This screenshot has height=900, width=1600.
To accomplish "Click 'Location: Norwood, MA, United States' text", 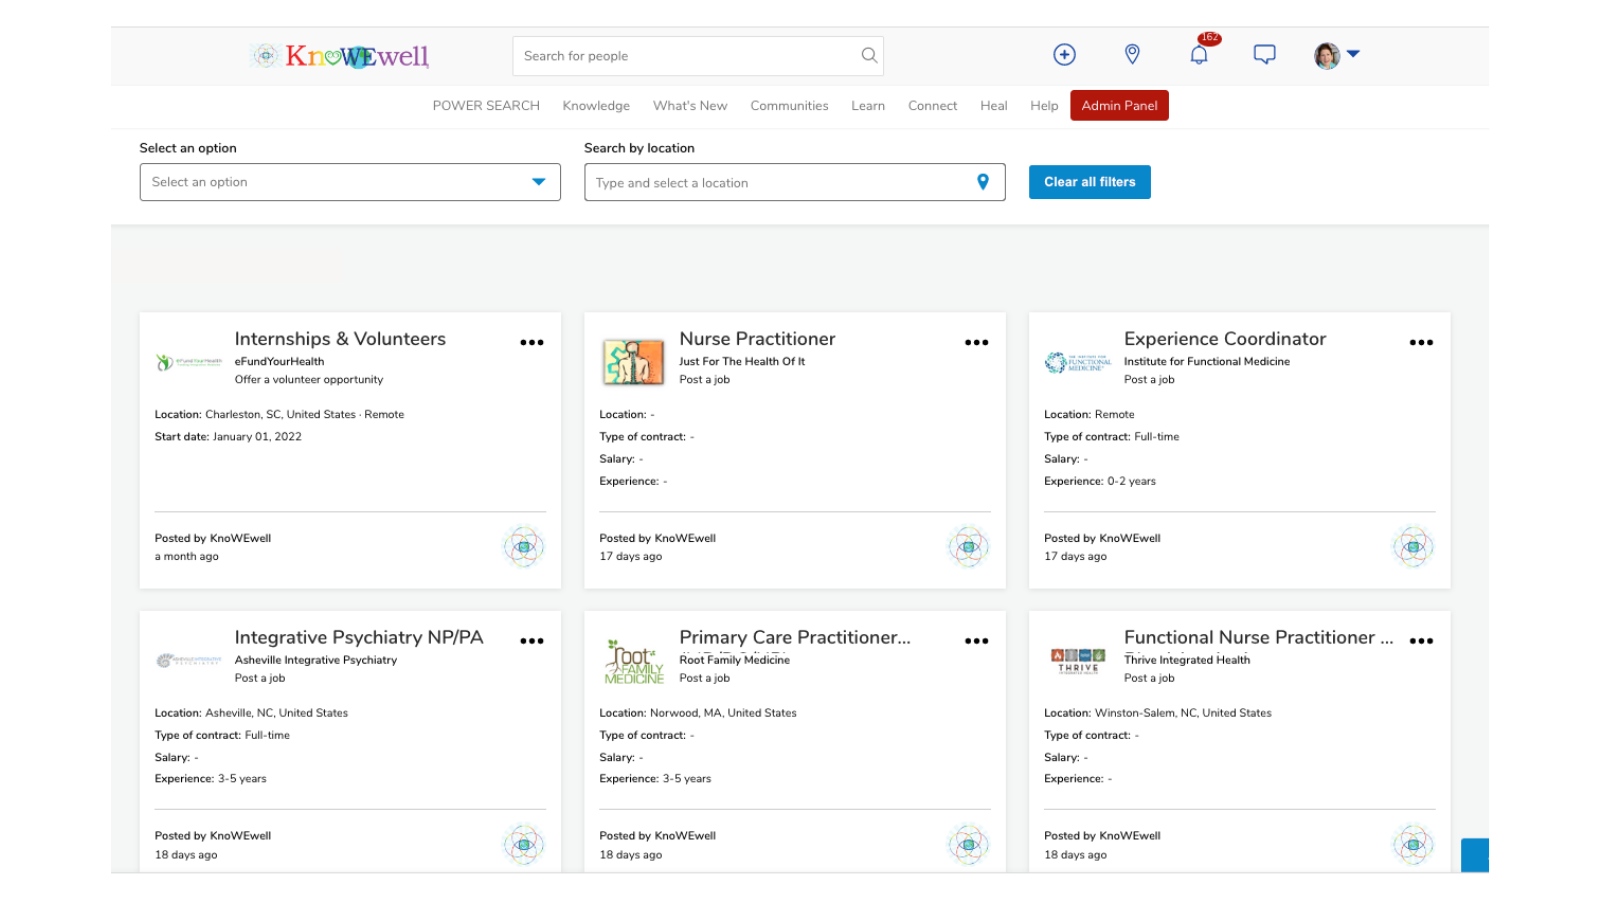I will tap(698, 713).
